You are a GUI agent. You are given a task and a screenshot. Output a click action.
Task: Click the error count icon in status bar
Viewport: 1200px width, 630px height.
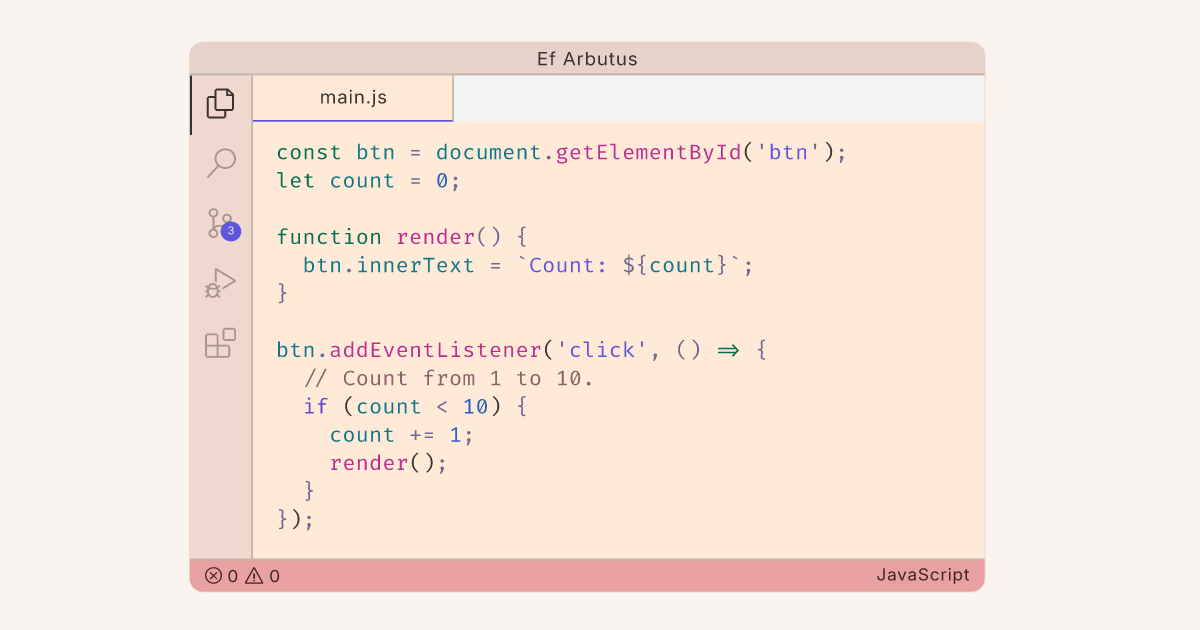(x=213, y=575)
